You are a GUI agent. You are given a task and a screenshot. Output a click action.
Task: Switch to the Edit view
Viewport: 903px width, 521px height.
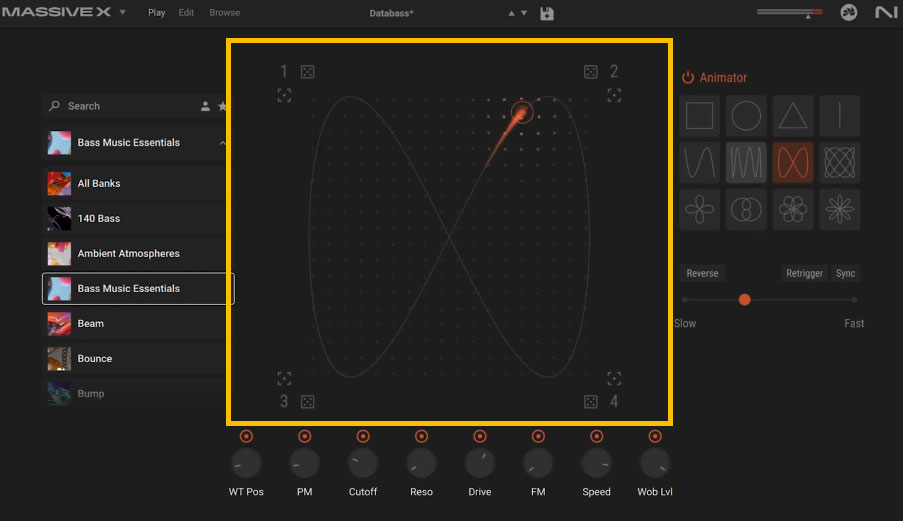click(x=186, y=13)
